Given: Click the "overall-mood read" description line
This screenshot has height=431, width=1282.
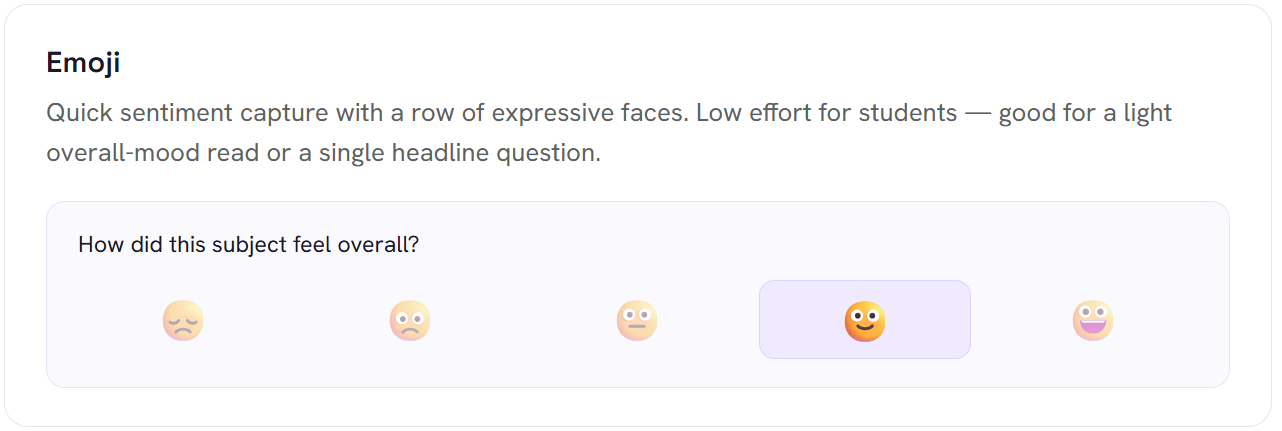Looking at the screenshot, I should (323, 155).
